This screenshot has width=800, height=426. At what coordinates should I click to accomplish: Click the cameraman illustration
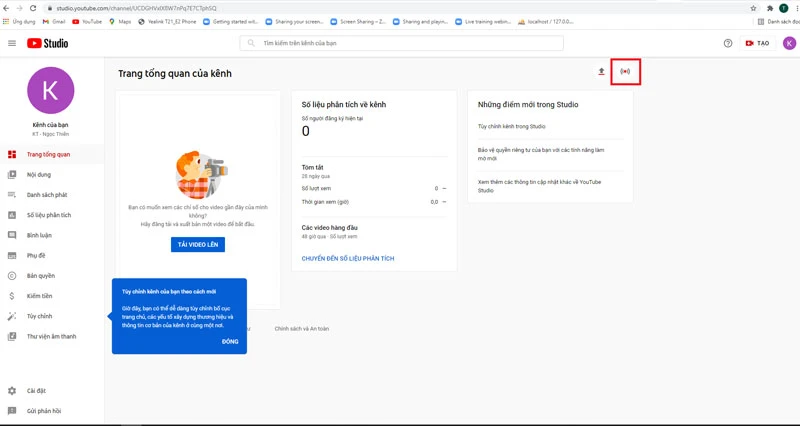point(201,174)
